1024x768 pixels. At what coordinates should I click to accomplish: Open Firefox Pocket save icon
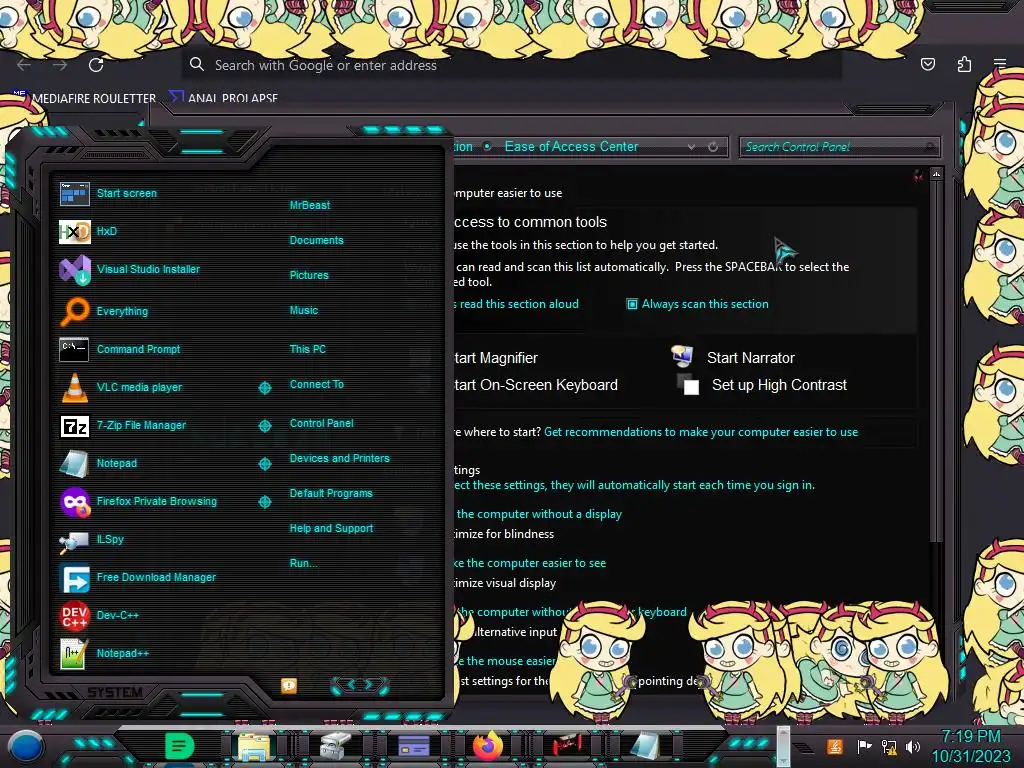pos(928,64)
